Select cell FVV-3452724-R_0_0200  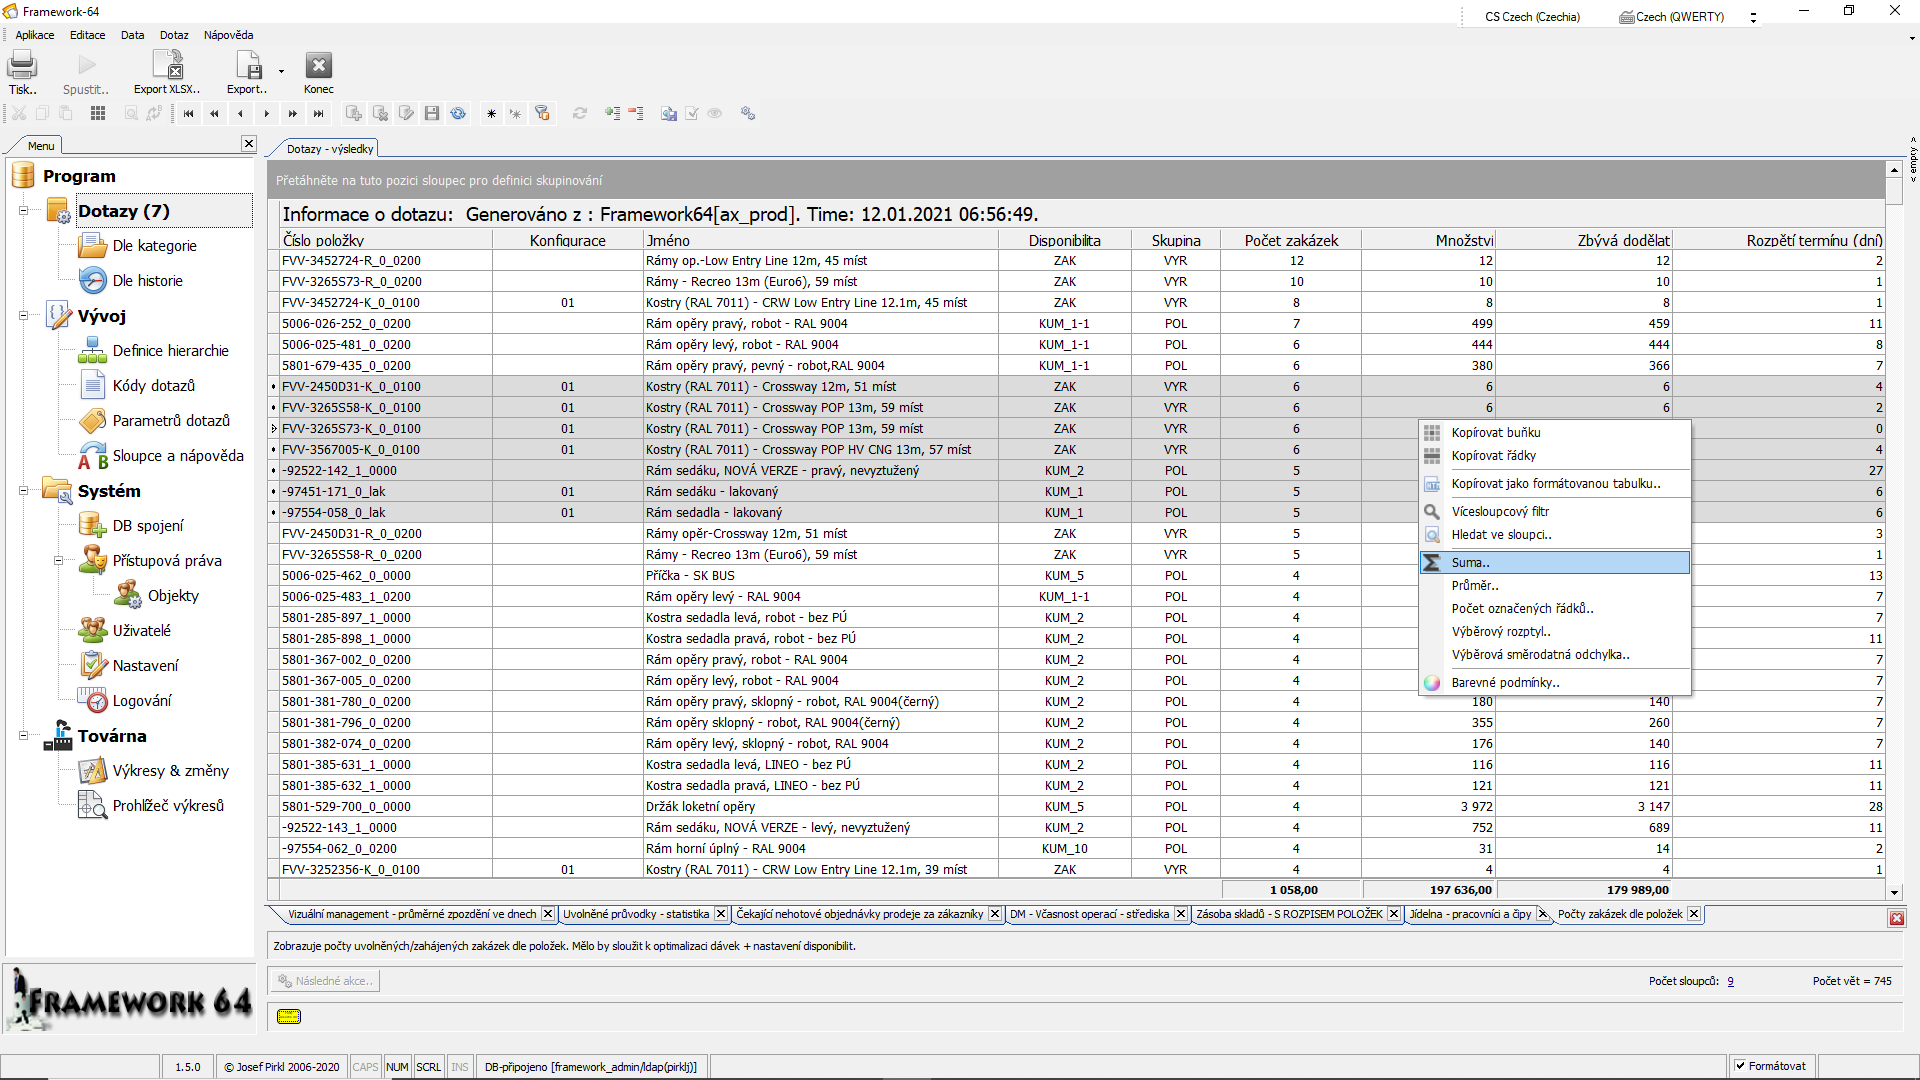(385, 261)
